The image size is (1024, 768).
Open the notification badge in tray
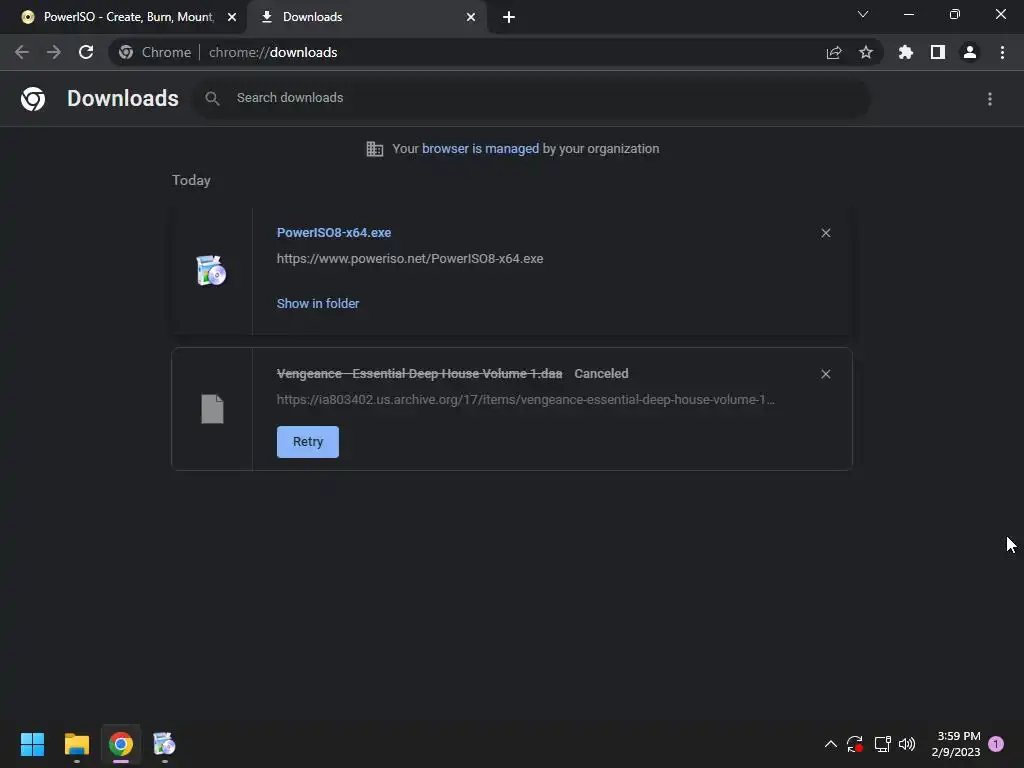tap(996, 744)
